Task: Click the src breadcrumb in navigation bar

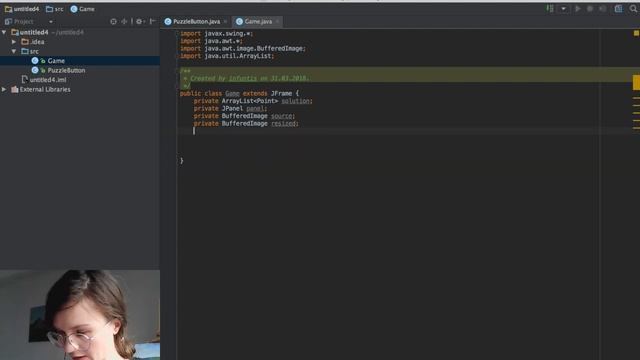Action: coord(55,9)
